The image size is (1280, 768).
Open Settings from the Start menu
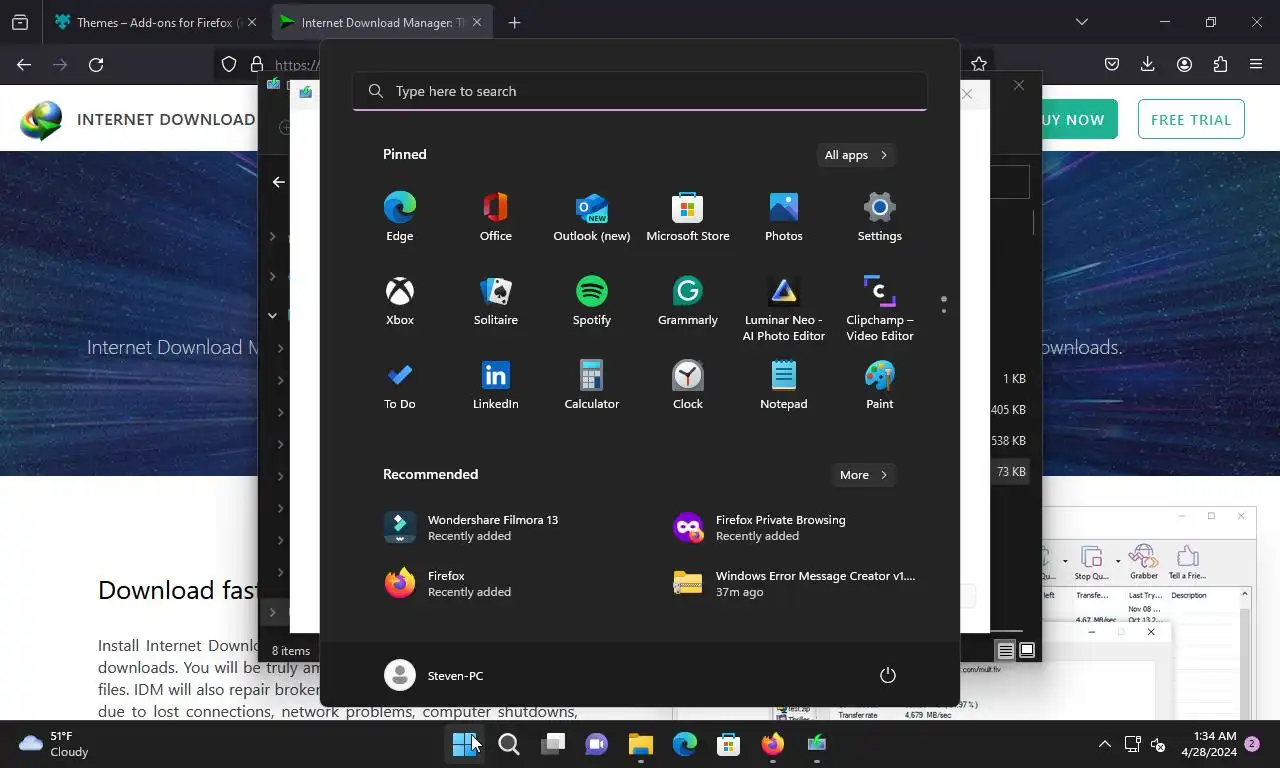[880, 217]
